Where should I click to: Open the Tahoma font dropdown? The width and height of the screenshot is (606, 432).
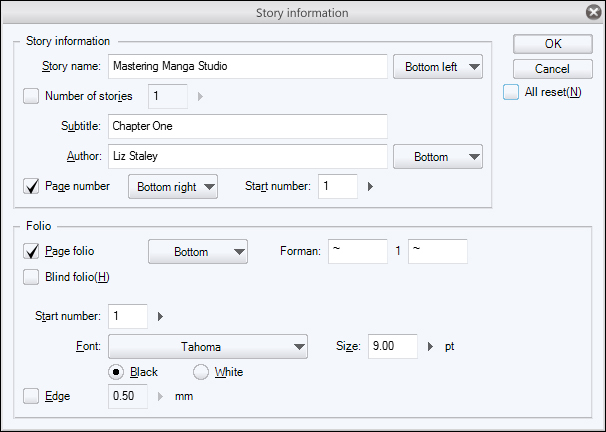tap(208, 347)
